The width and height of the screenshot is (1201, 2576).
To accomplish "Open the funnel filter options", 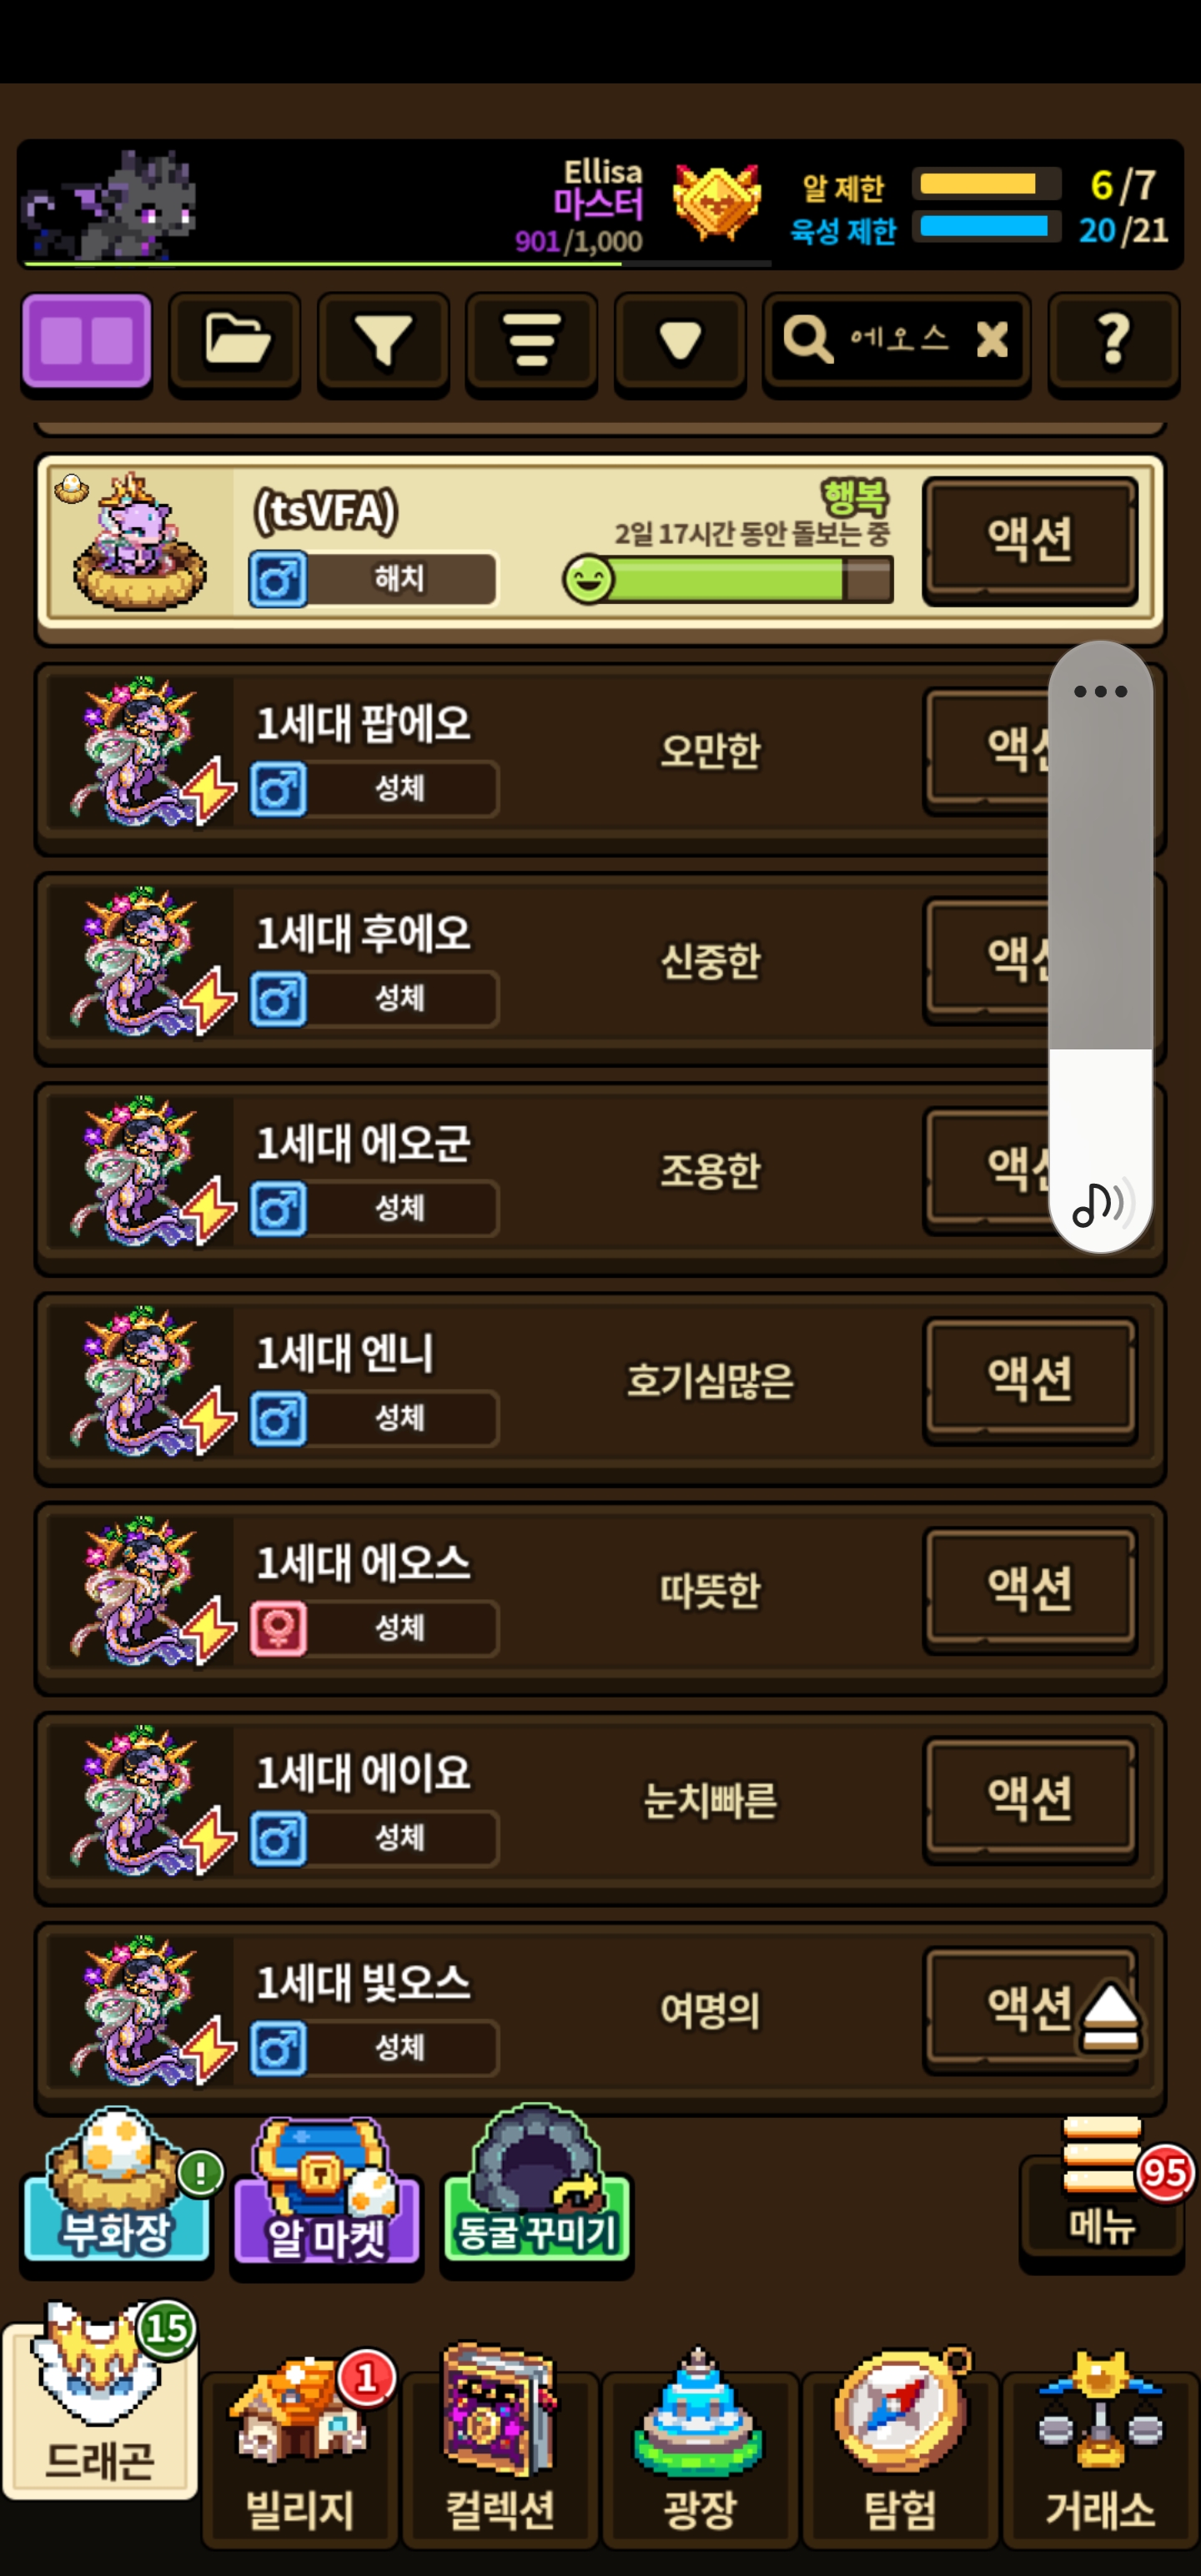I will (383, 342).
